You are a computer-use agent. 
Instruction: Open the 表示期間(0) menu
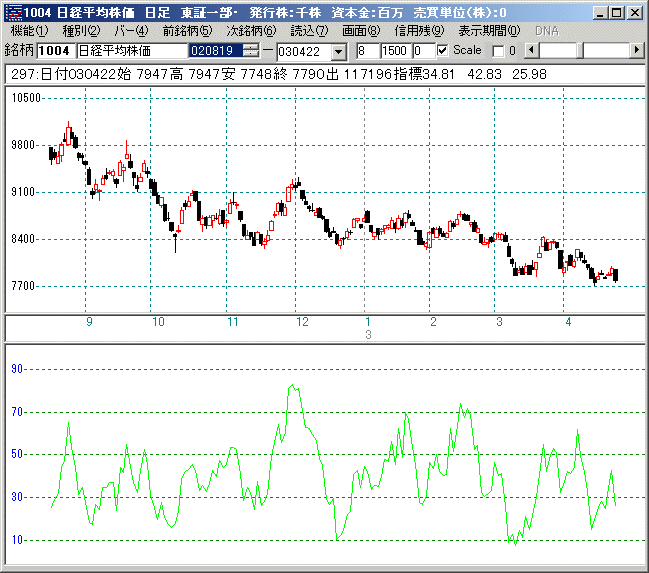(489, 31)
